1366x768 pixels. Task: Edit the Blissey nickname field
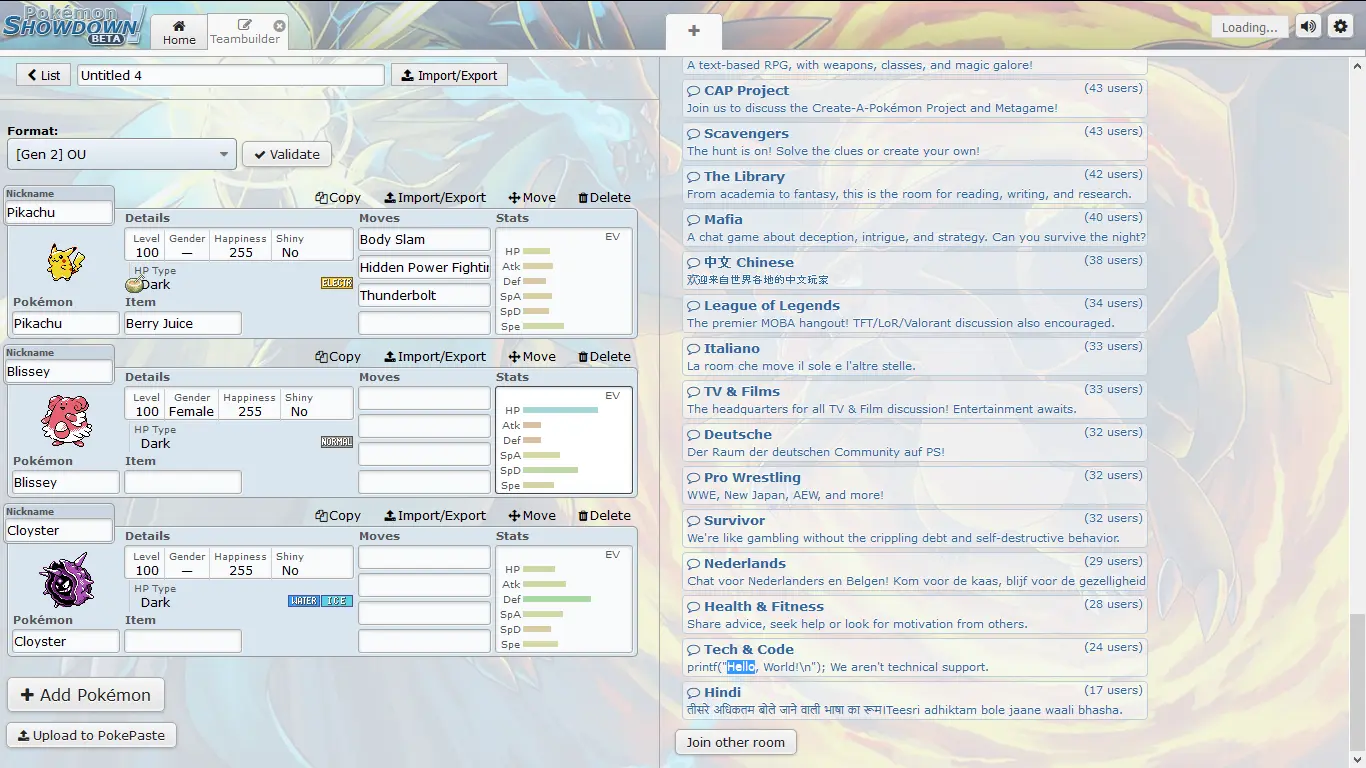(59, 372)
